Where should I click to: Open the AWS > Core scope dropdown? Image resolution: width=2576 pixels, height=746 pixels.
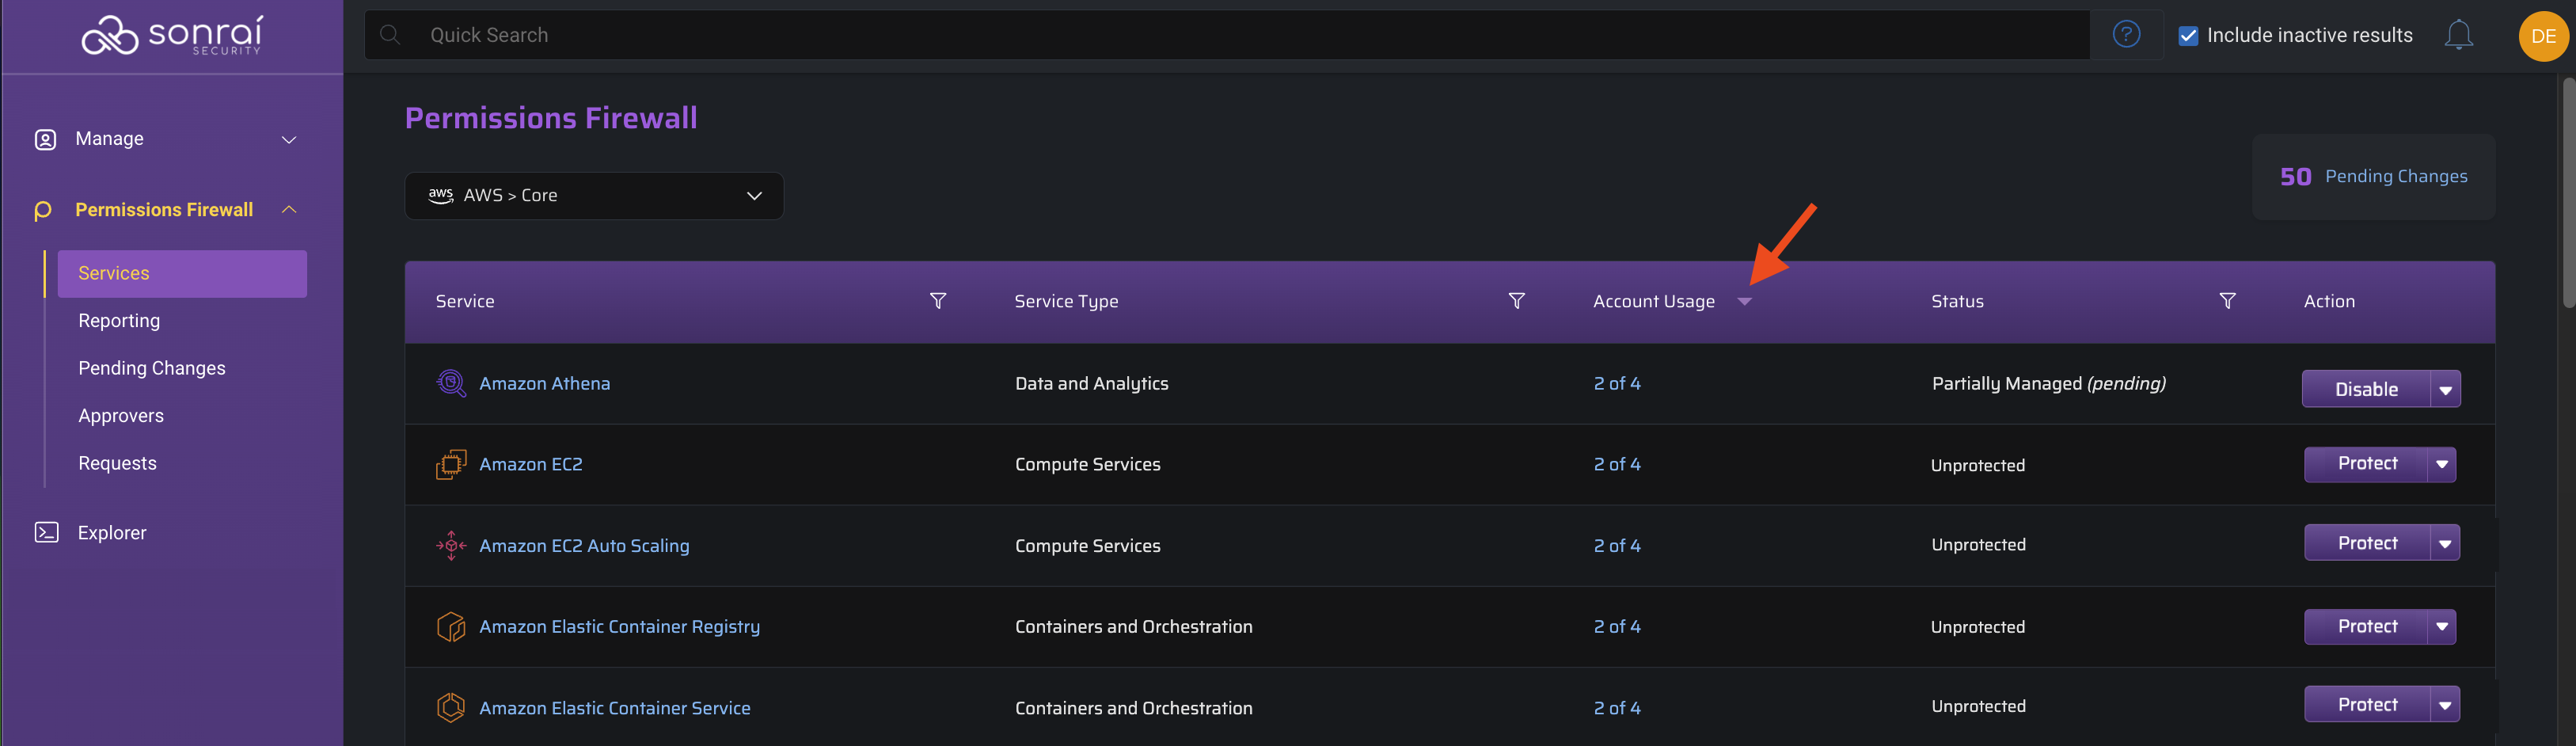pos(594,196)
